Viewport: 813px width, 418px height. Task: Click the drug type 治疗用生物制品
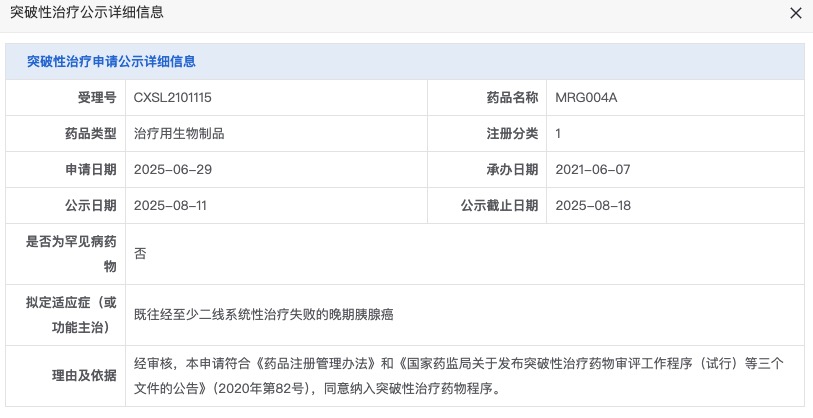(179, 133)
